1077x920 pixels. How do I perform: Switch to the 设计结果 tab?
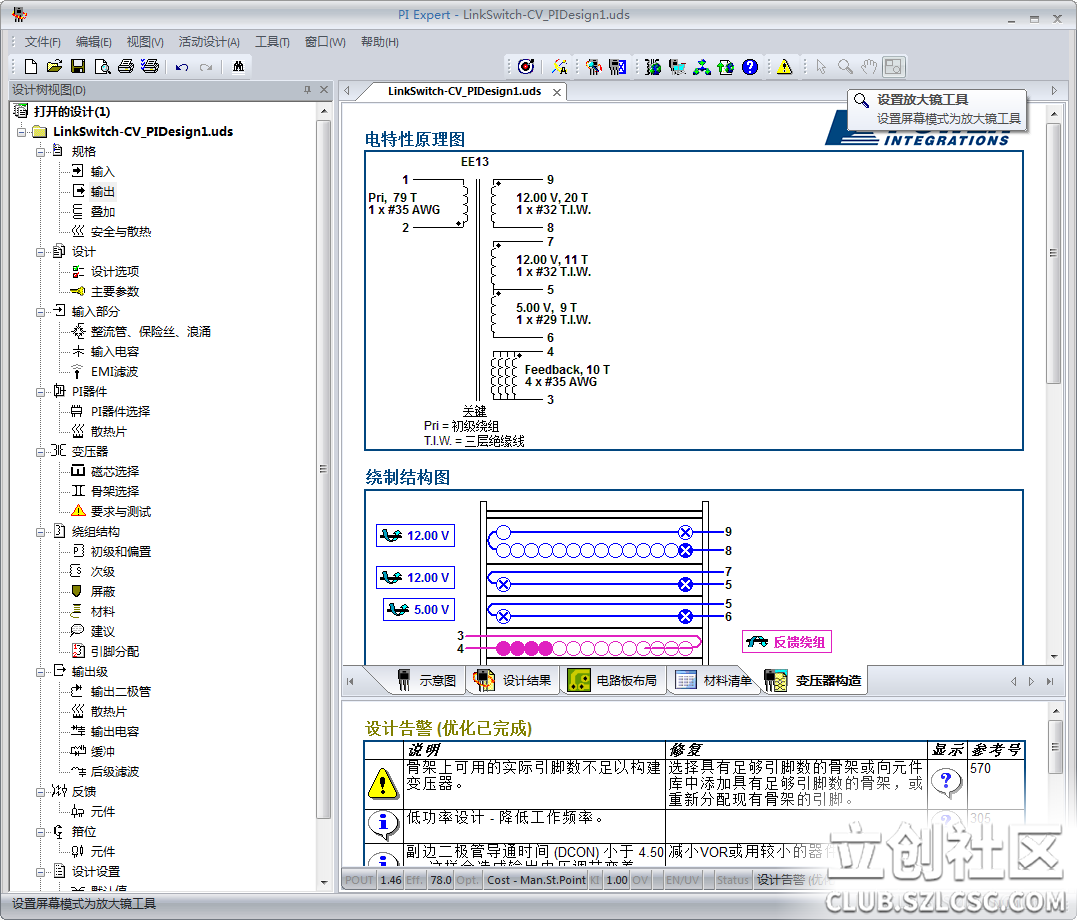512,680
